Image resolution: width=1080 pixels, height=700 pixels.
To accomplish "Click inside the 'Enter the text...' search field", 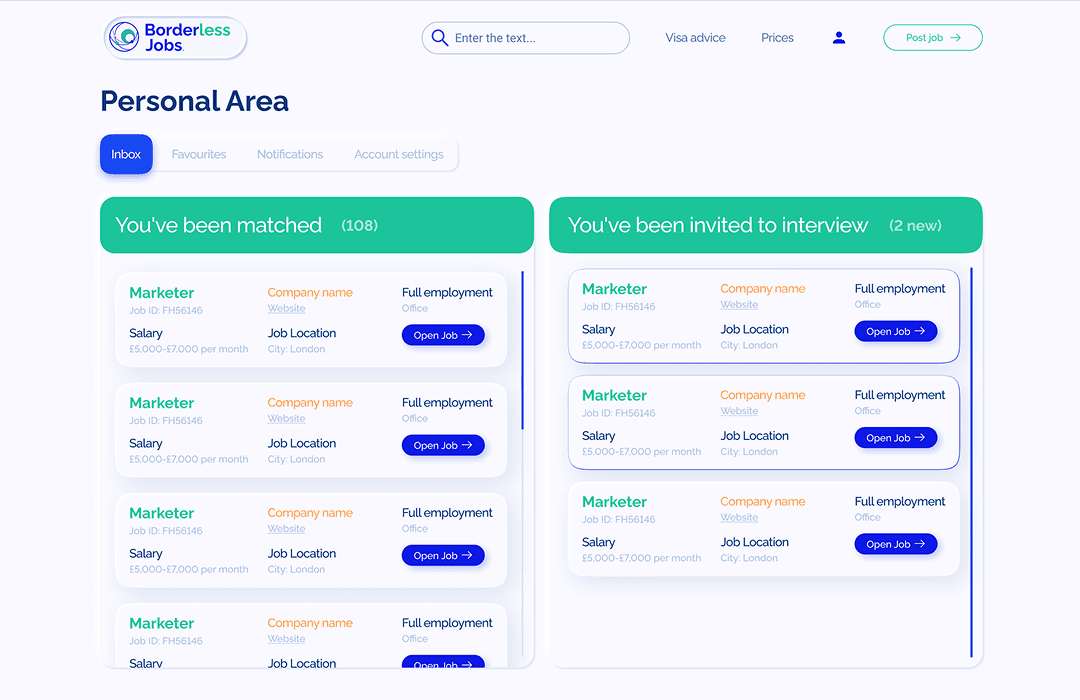I will point(535,38).
